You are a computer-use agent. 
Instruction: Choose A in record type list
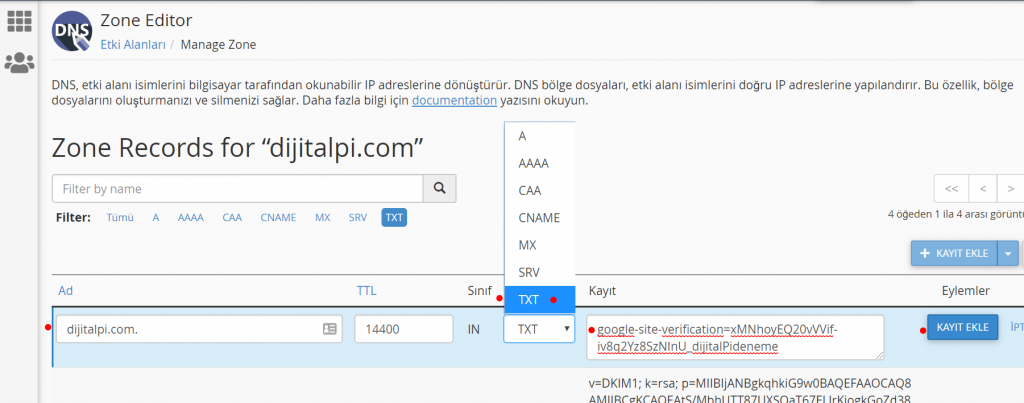pyautogui.click(x=539, y=136)
